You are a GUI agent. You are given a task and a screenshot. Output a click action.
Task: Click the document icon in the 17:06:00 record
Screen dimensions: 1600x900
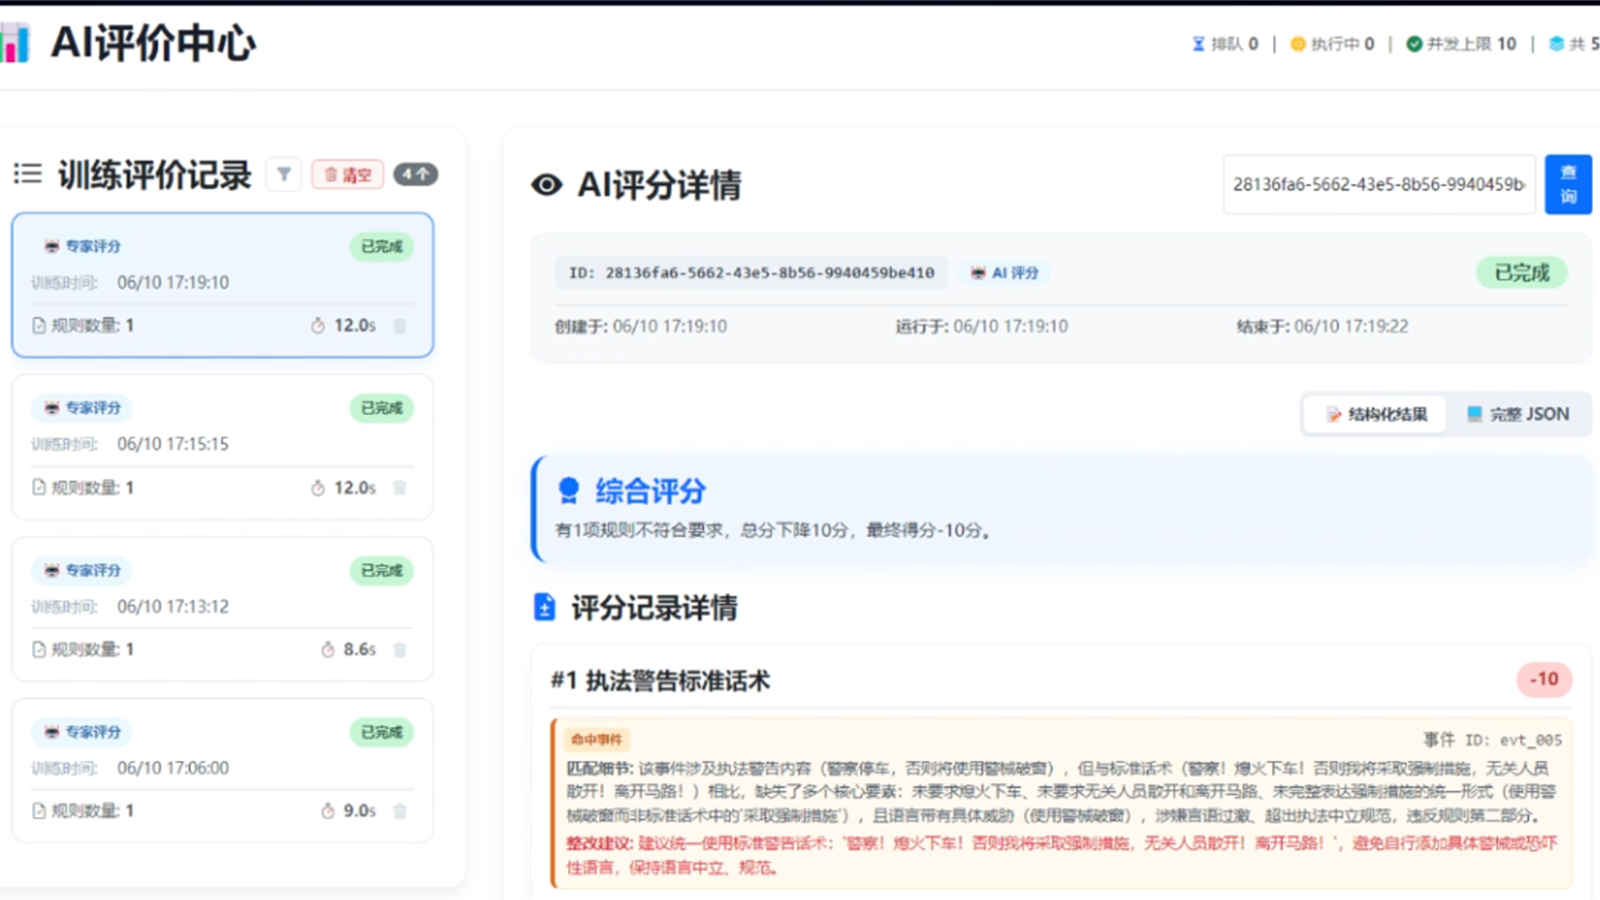point(39,811)
